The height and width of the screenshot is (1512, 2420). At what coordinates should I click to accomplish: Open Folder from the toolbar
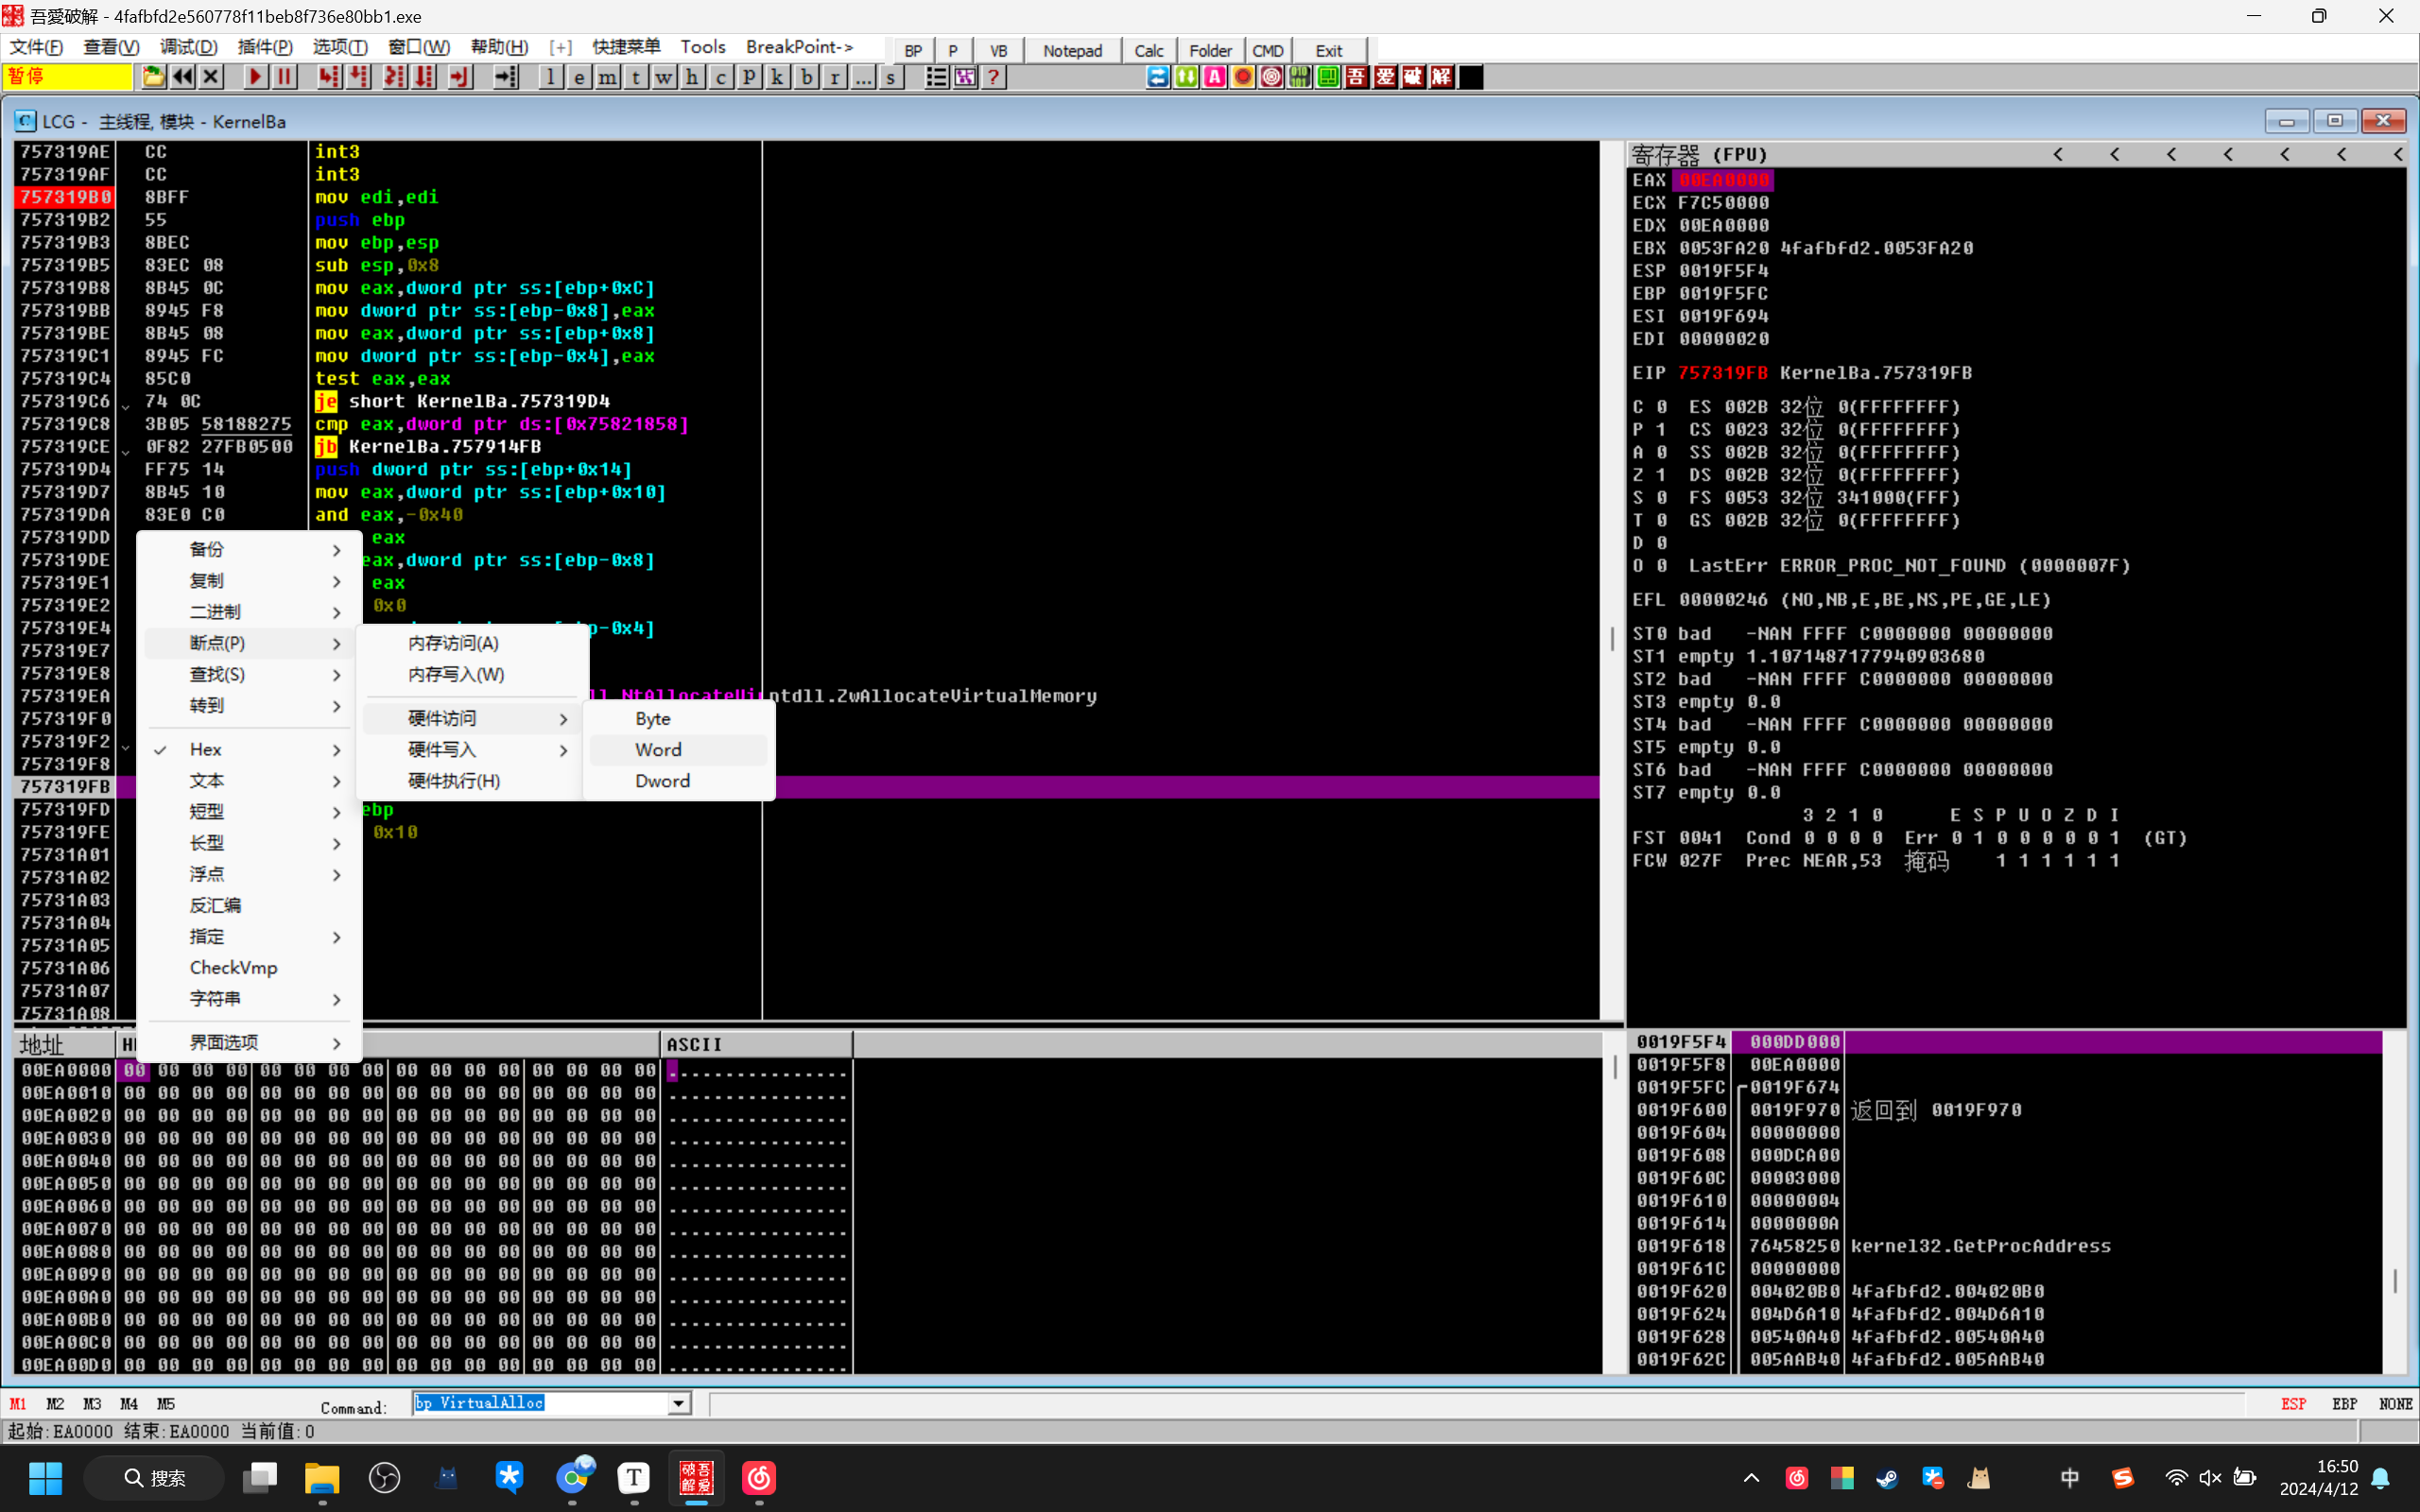(1210, 50)
